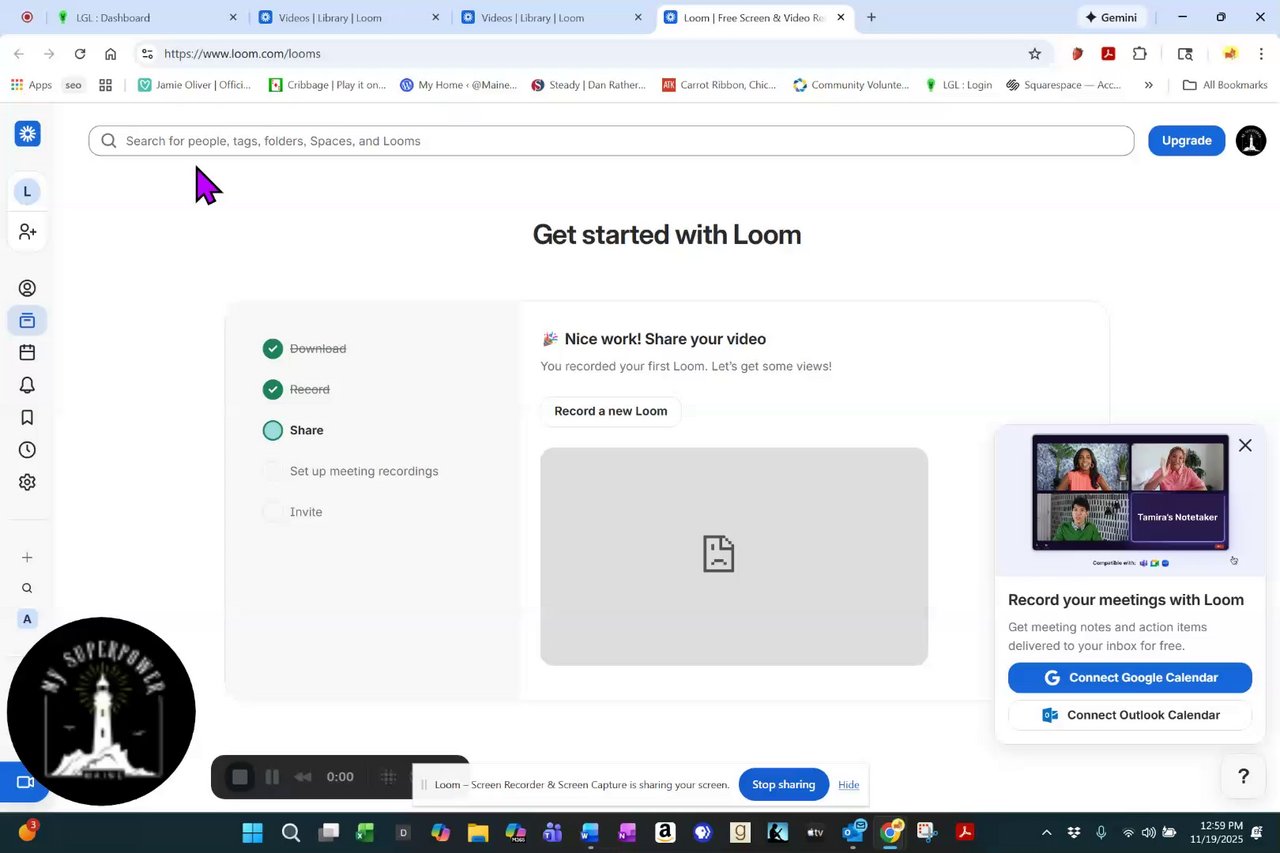Expand more bookmarks chevron
Image resolution: width=1280 pixels, height=853 pixels.
(x=1148, y=85)
